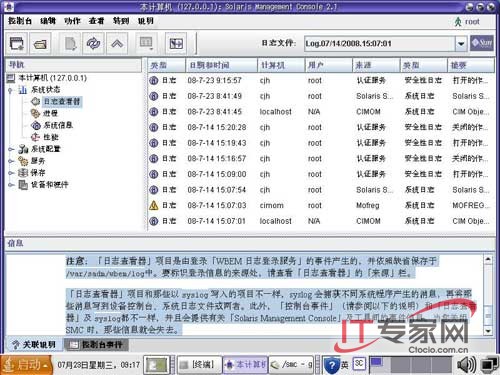
Task: Click the 服务 services tree icon
Action: click(x=23, y=161)
